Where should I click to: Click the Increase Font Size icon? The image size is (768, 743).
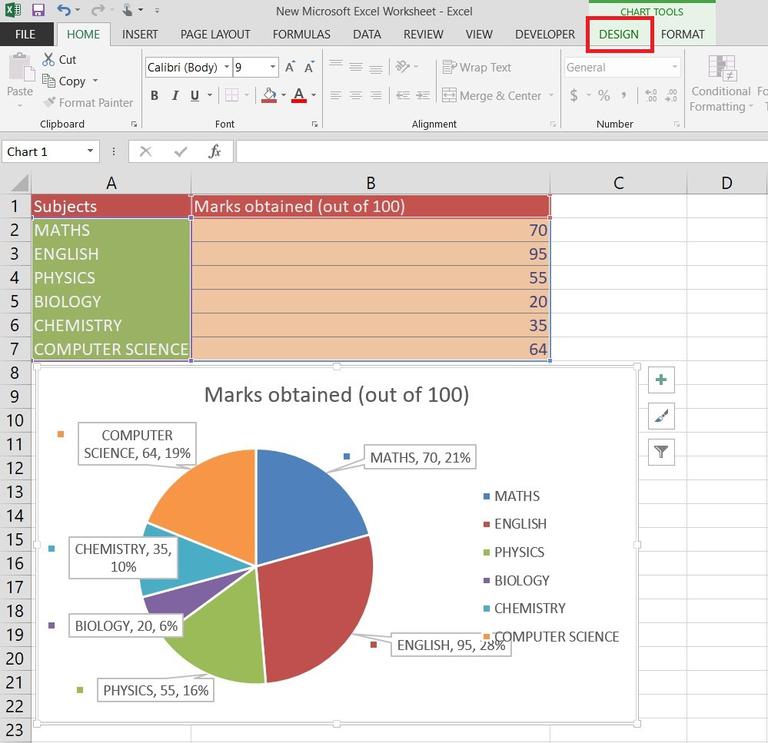291,68
